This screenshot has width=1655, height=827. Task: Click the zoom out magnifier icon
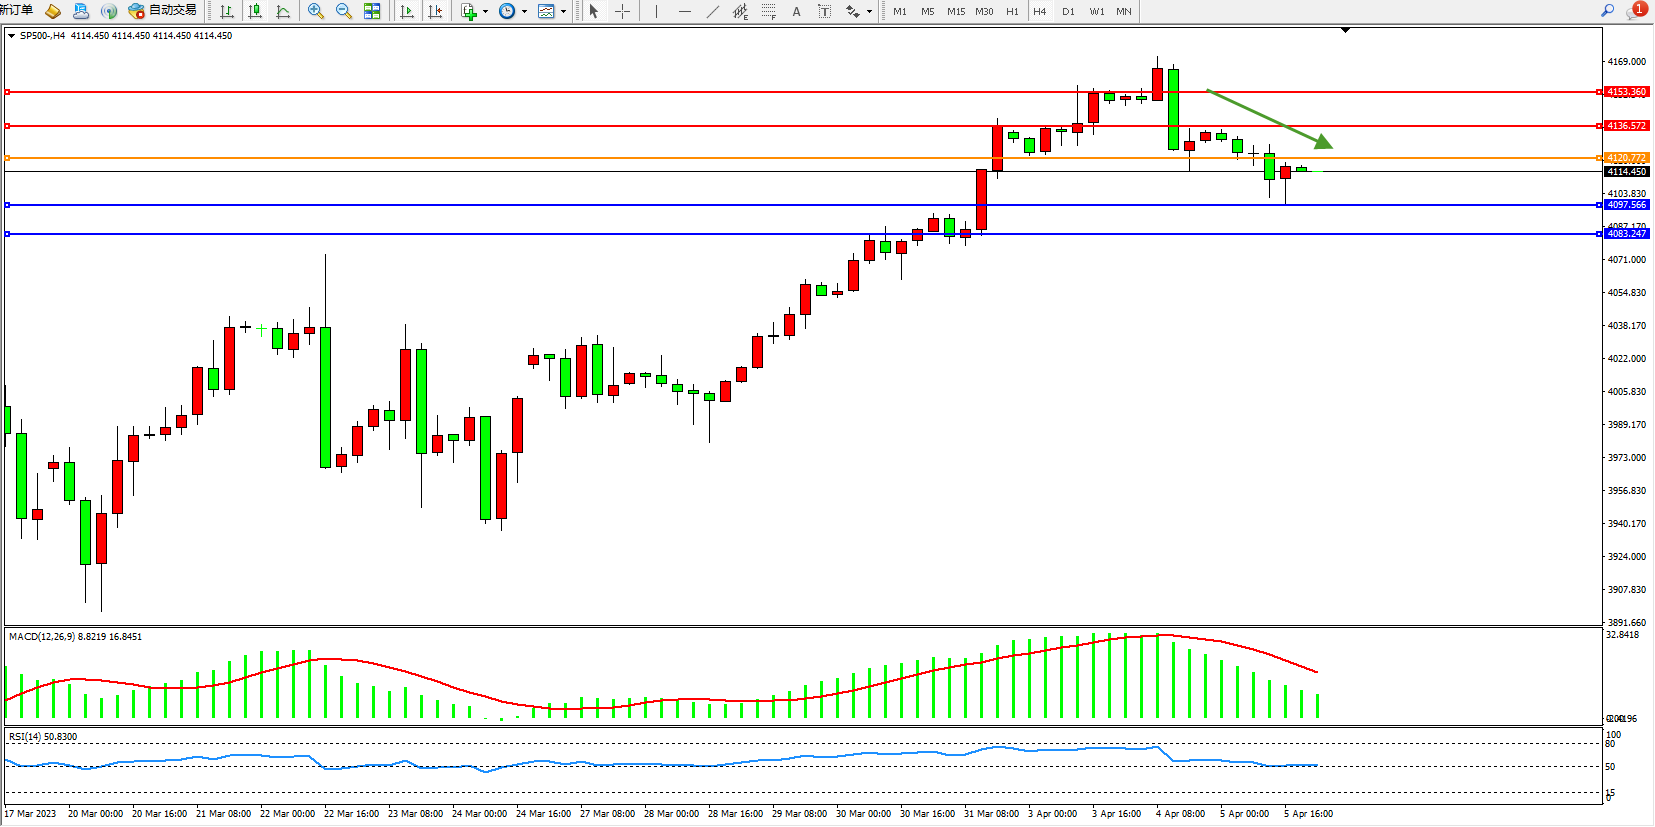[344, 11]
